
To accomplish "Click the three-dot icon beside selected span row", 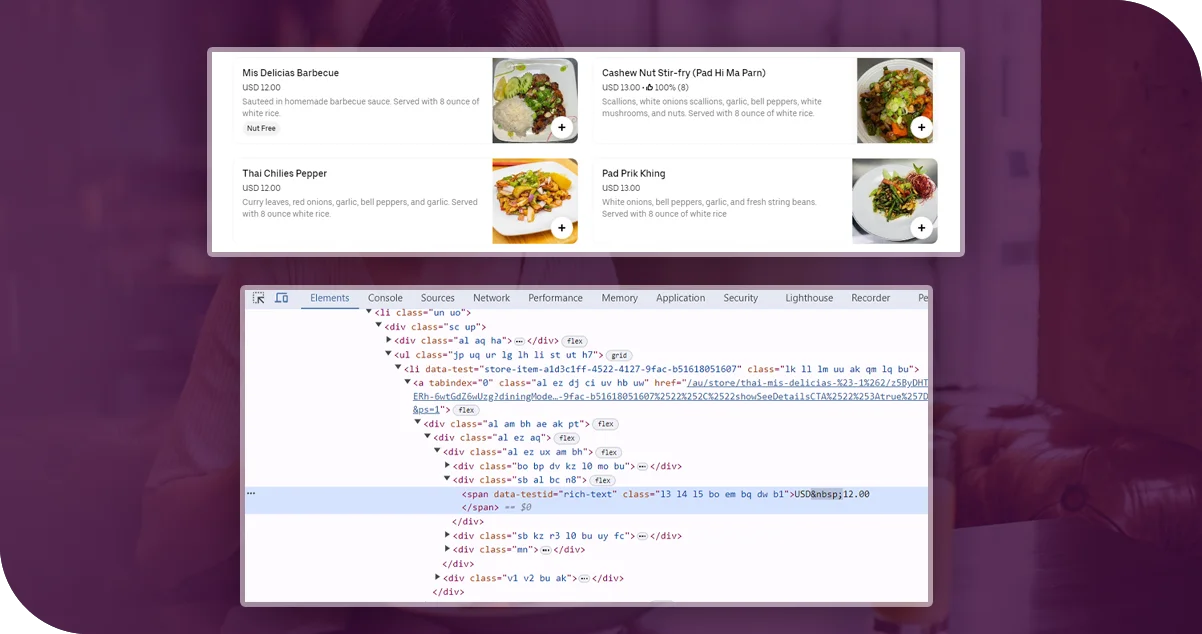I will pos(251,493).
